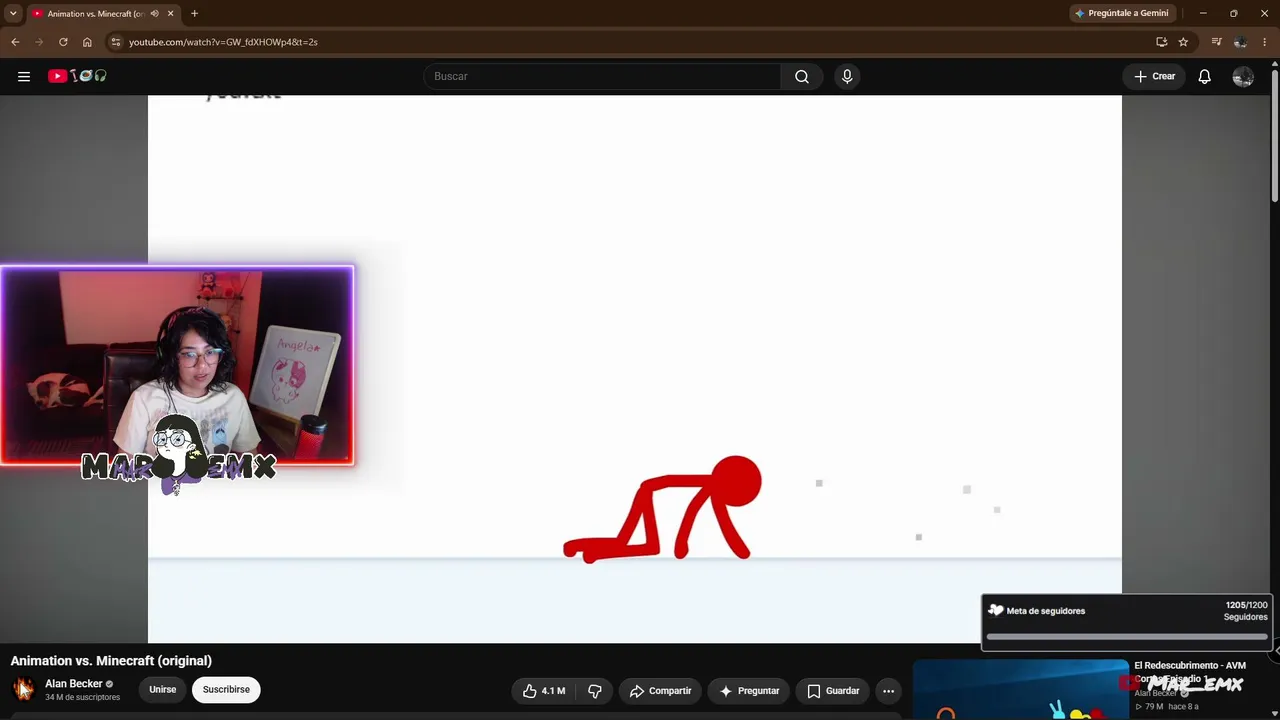Click the 34 M de suscriptores text
1280x720 pixels.
(x=83, y=697)
